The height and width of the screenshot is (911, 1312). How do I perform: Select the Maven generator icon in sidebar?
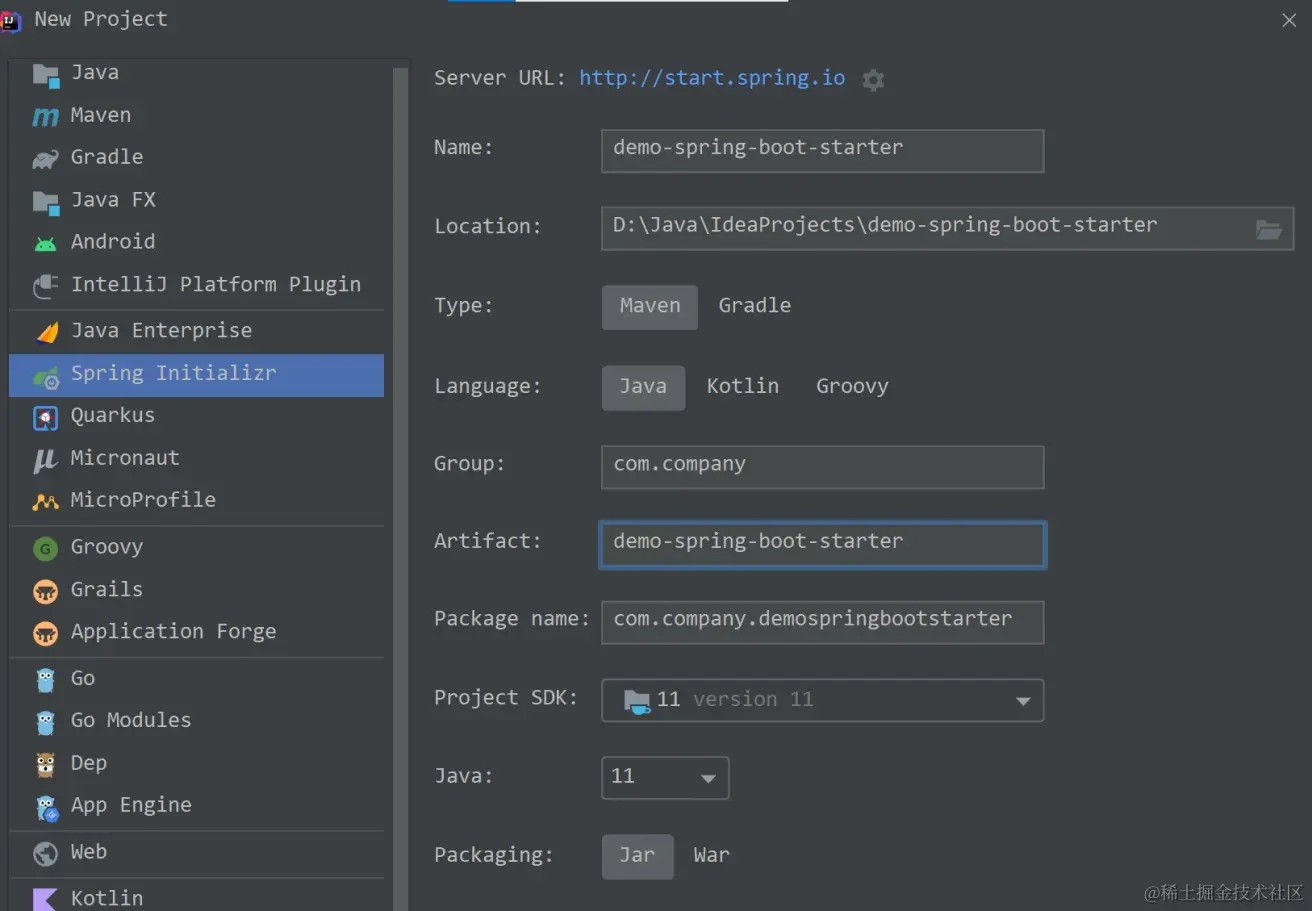(x=45, y=116)
